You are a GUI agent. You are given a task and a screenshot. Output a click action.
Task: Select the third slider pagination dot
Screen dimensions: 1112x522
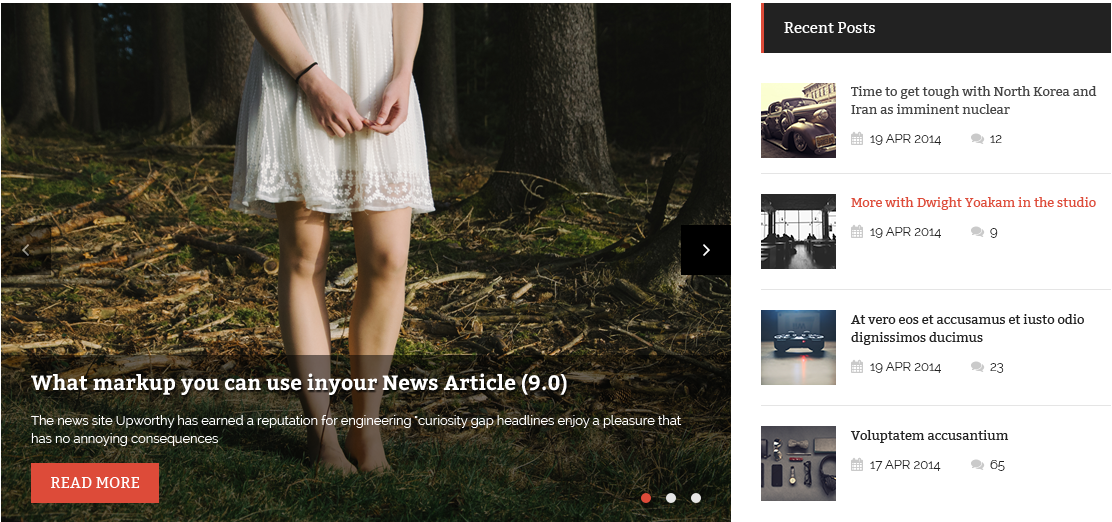(x=696, y=498)
